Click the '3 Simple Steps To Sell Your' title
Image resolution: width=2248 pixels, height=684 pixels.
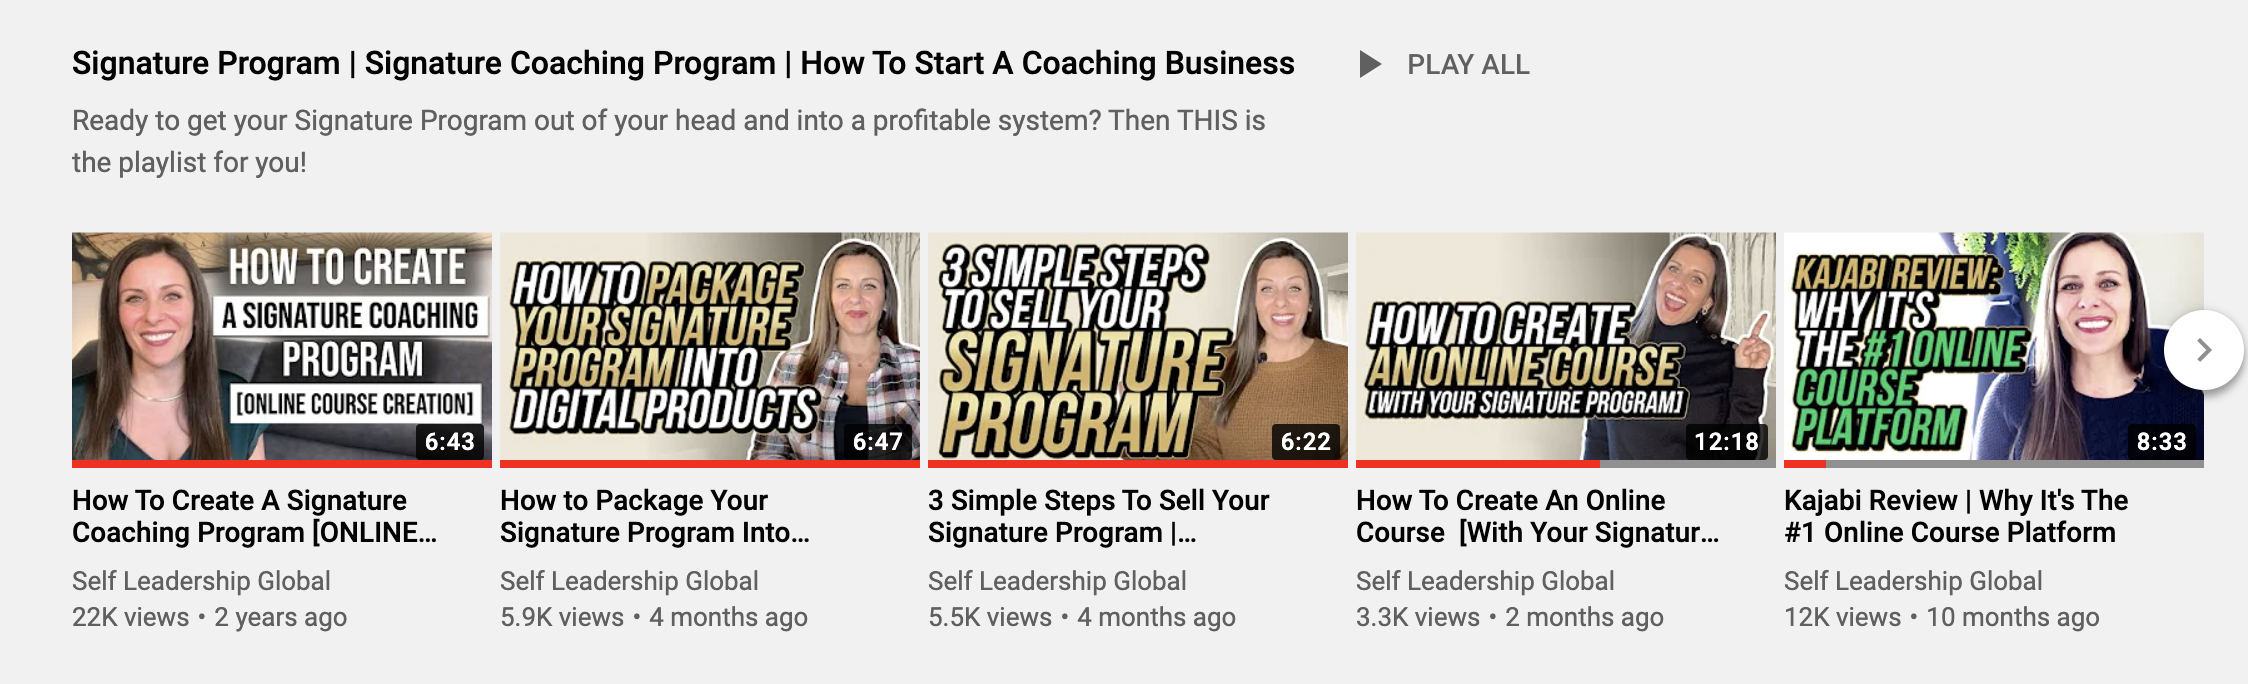coord(1098,516)
